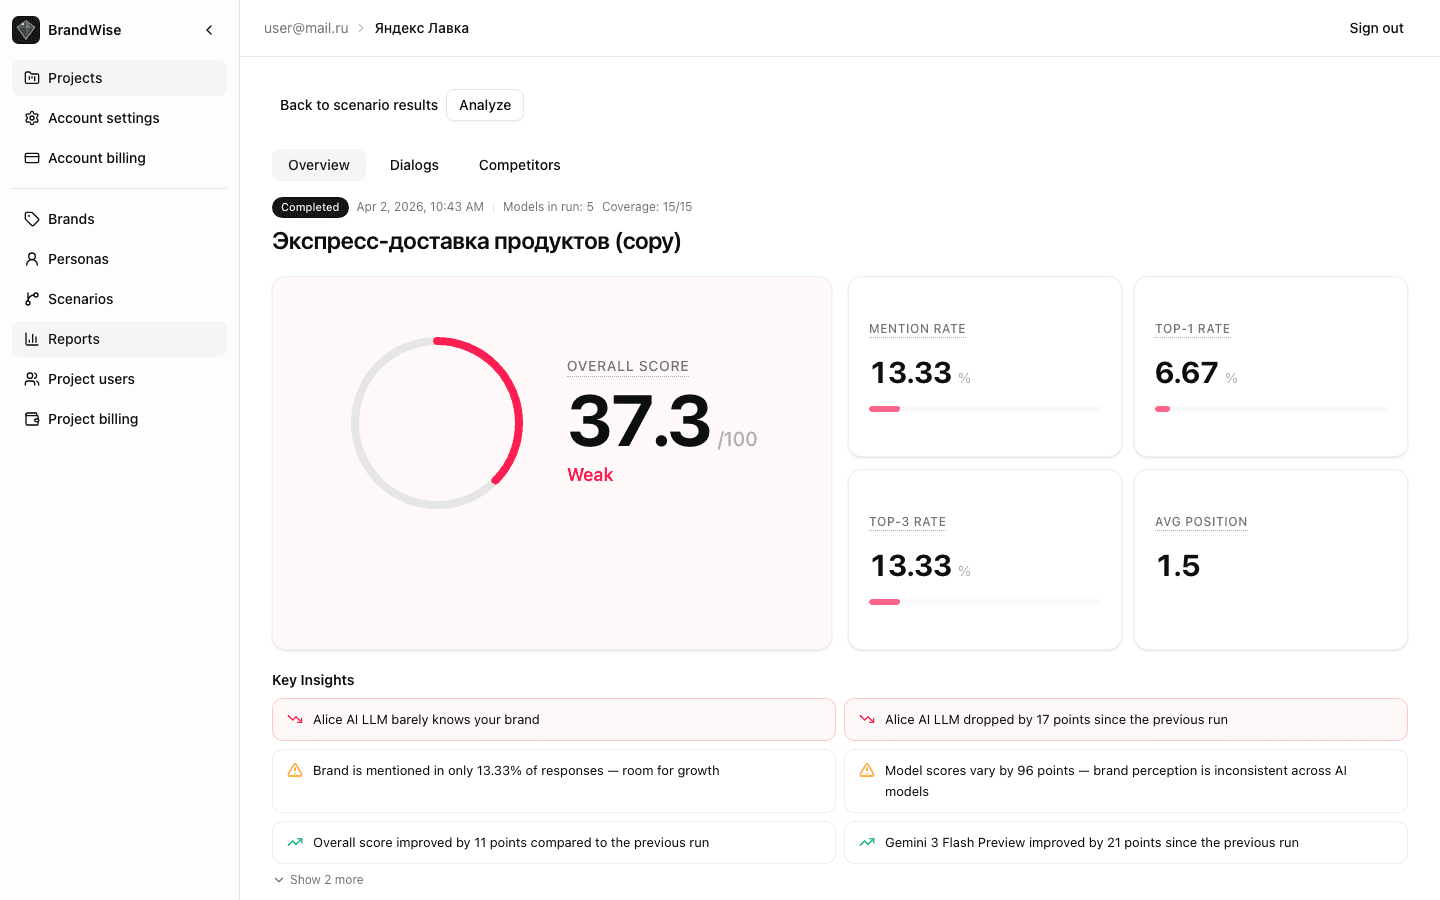Screen dimensions: 1440x900
Task: Click the Project billing card icon
Action: [x=31, y=418]
